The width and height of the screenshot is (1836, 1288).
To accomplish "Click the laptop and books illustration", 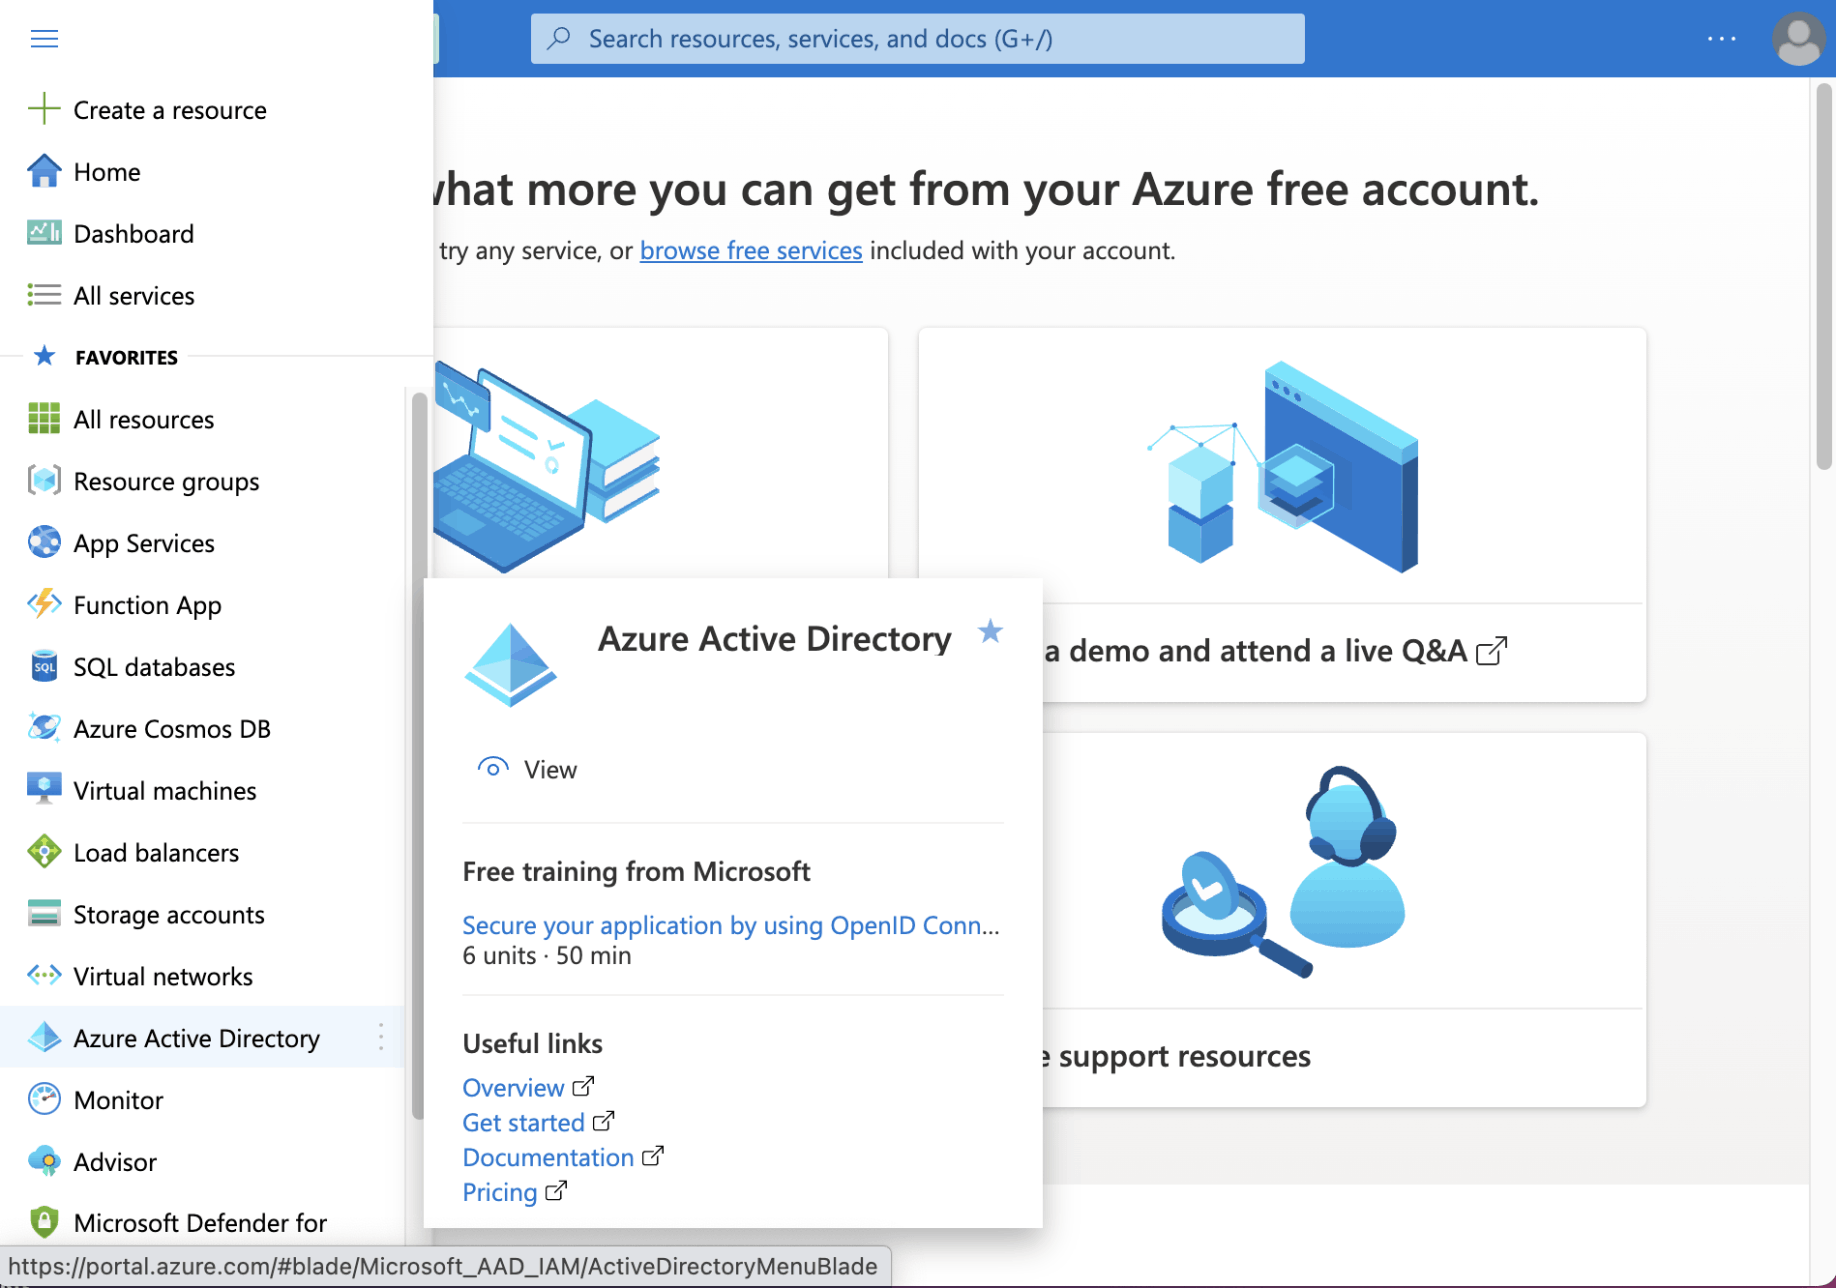I will (x=546, y=466).
